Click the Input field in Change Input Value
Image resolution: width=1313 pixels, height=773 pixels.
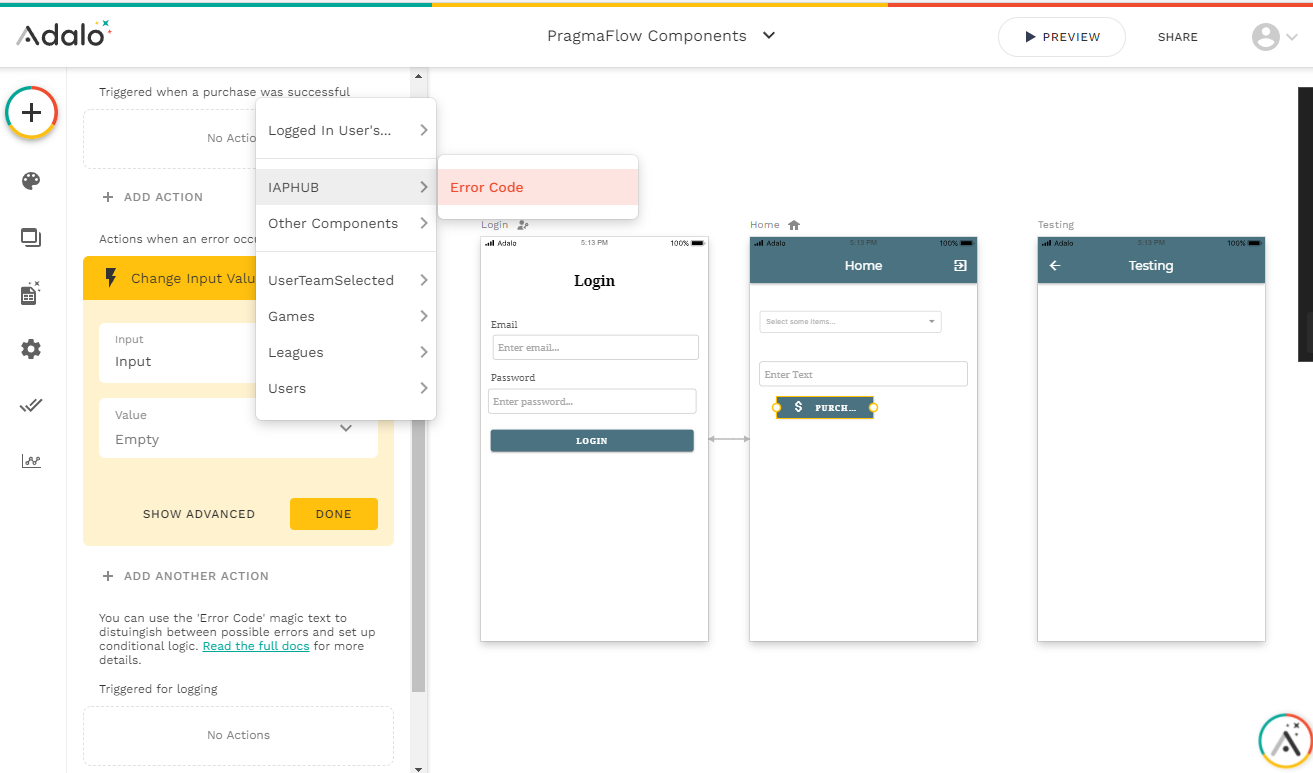[178, 353]
